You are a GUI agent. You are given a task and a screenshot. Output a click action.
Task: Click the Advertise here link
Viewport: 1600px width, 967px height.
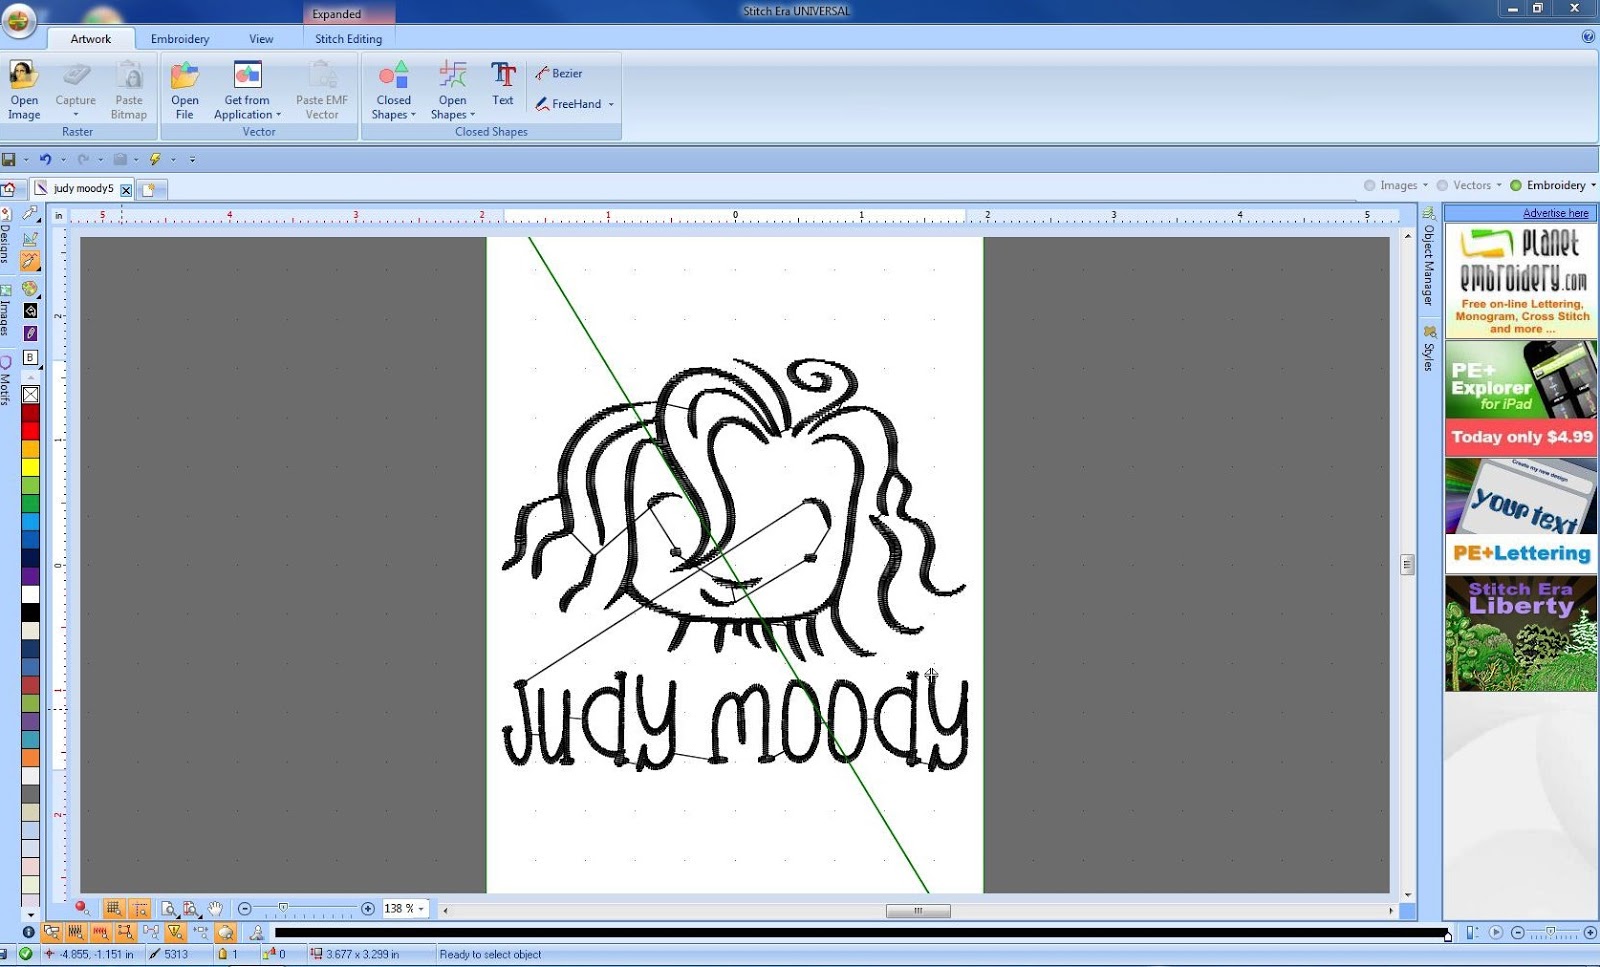1555,213
